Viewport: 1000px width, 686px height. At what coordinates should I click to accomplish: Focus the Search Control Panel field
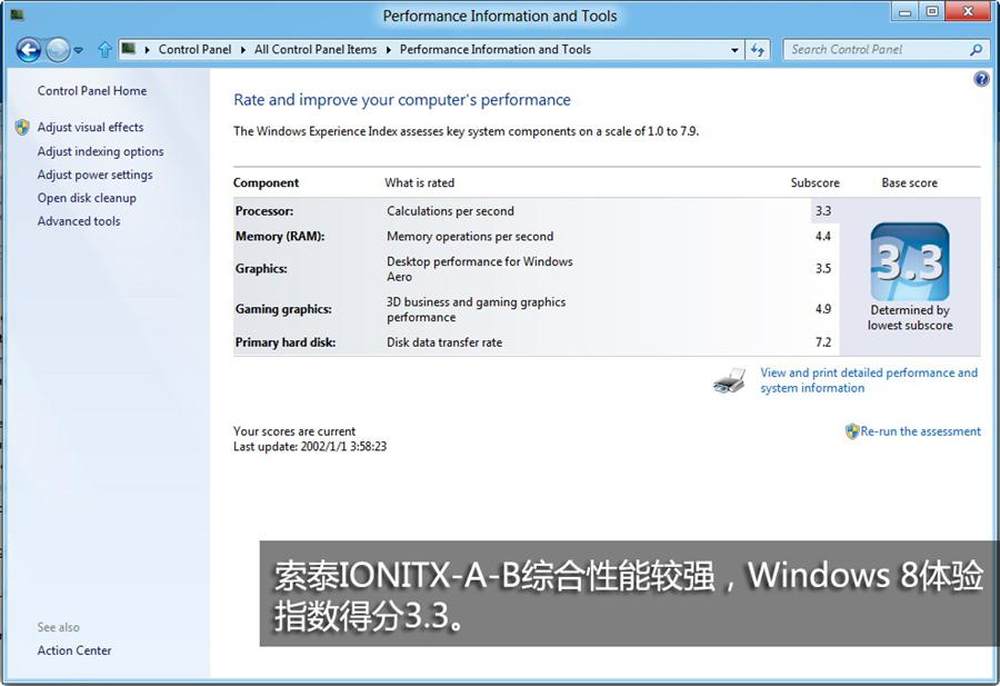(x=875, y=49)
